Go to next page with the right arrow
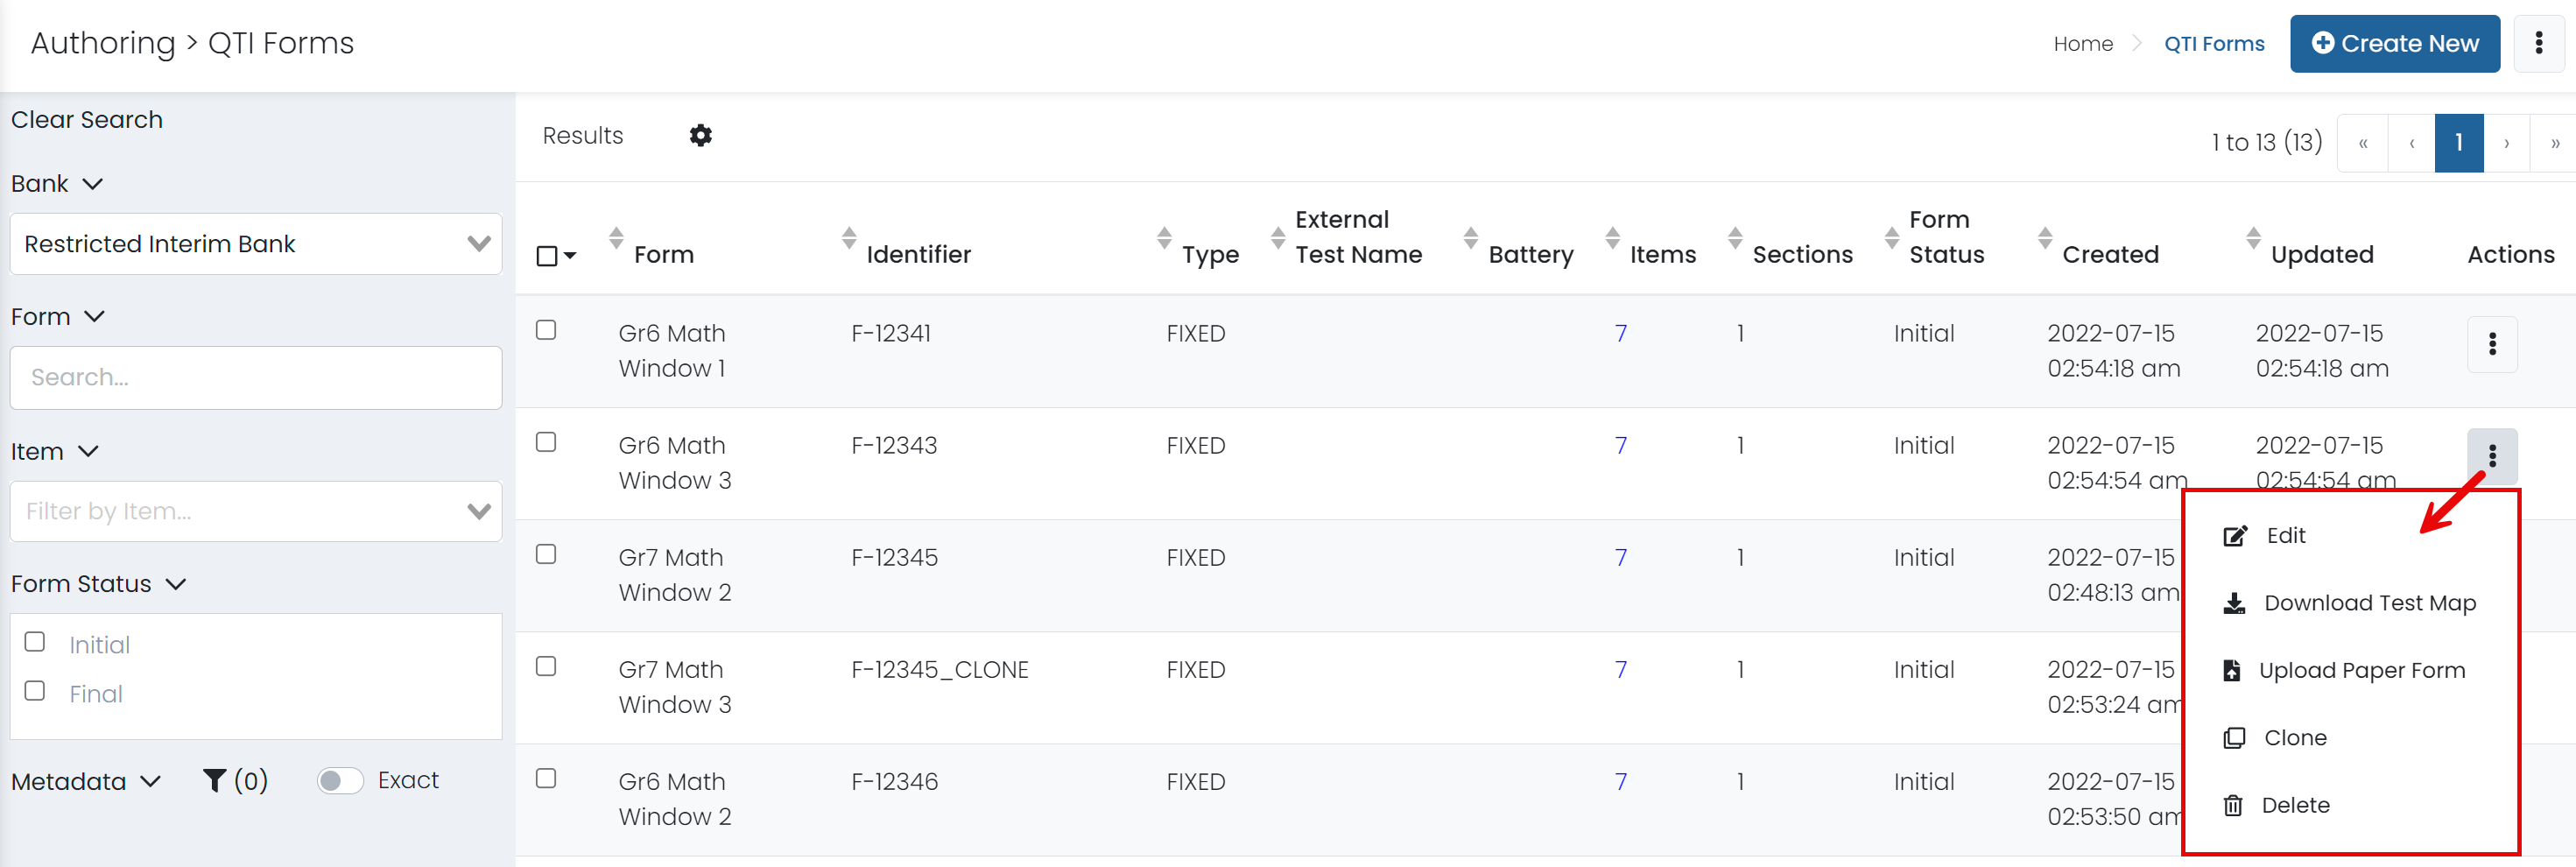Image resolution: width=2576 pixels, height=867 pixels. pos(2507,142)
